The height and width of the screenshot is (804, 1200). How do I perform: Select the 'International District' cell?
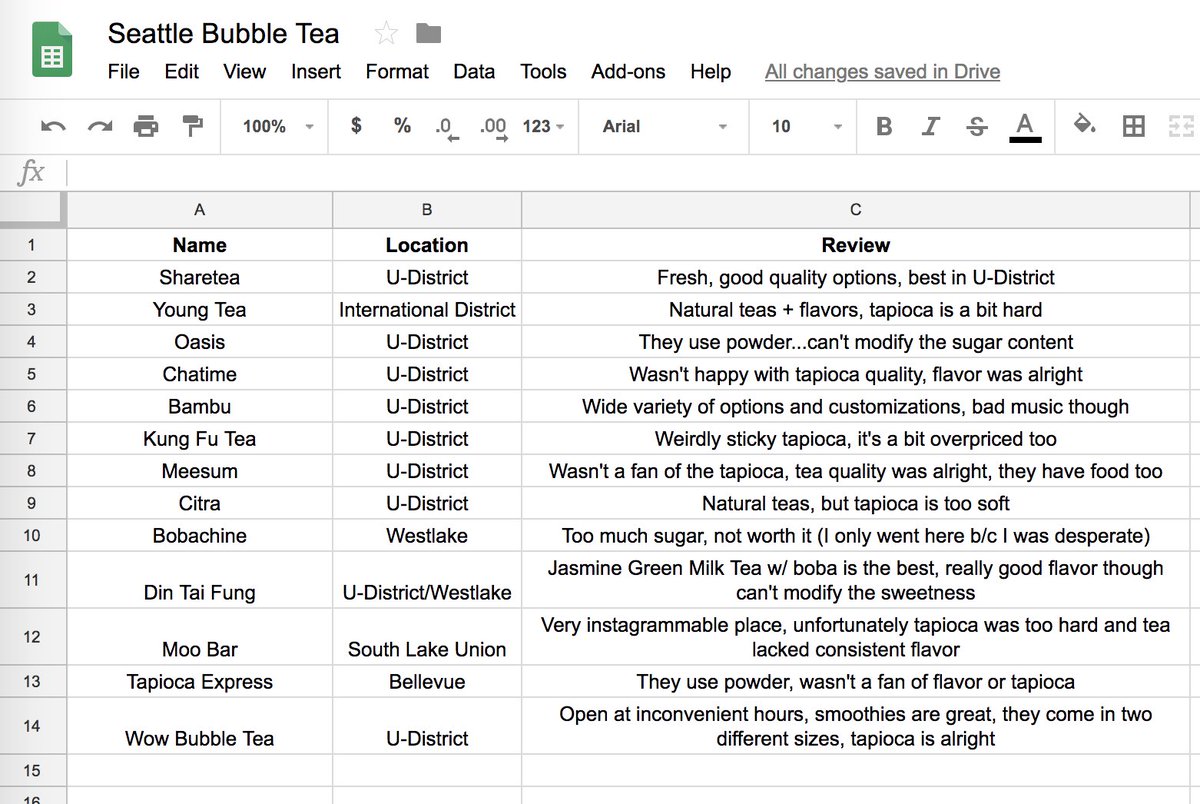[x=427, y=310]
